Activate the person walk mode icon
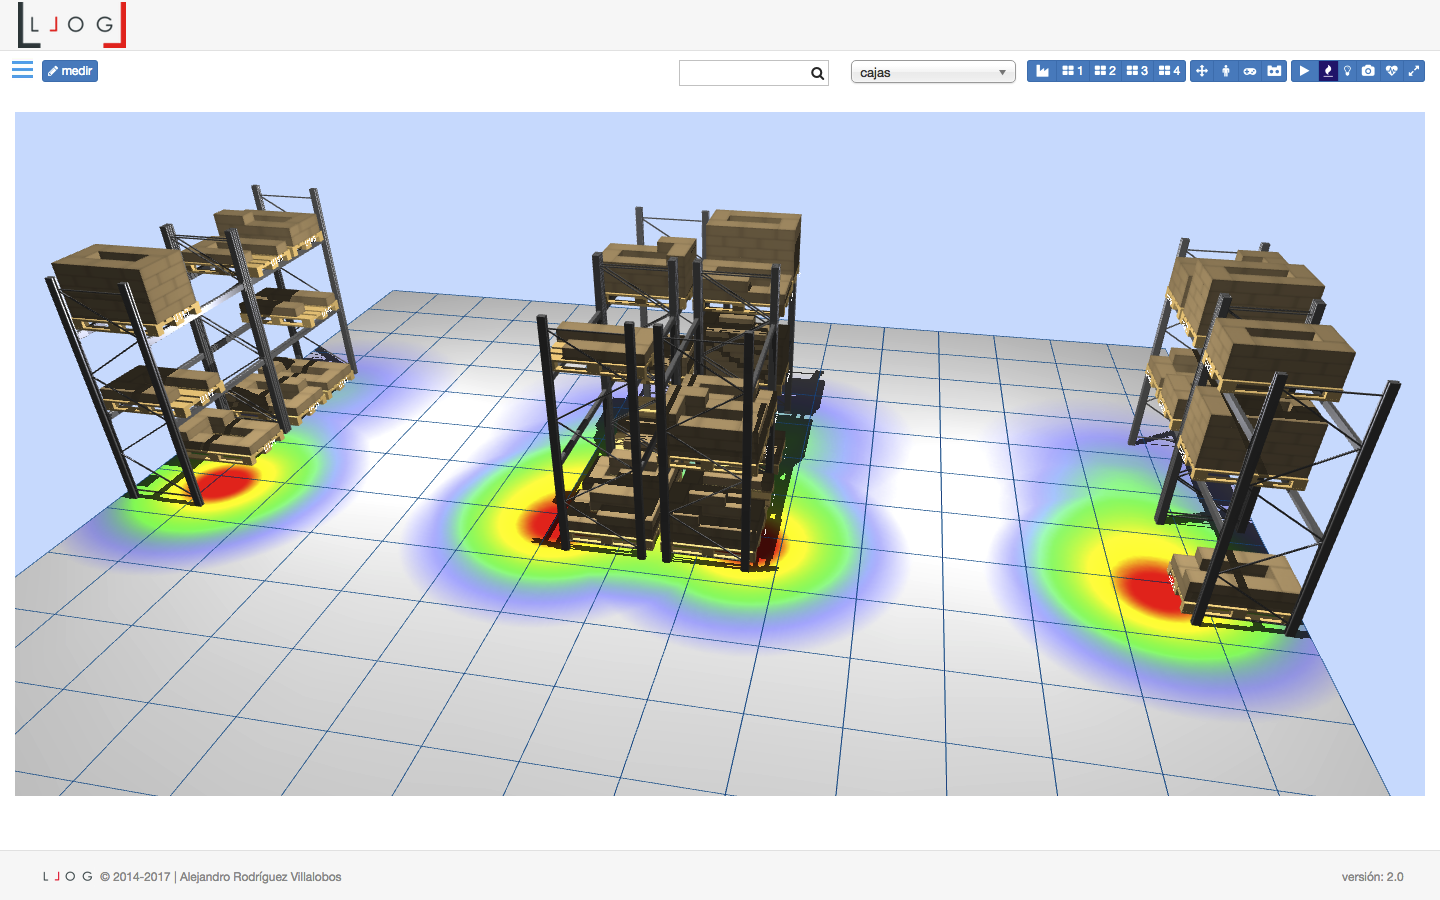 pyautogui.click(x=1226, y=71)
